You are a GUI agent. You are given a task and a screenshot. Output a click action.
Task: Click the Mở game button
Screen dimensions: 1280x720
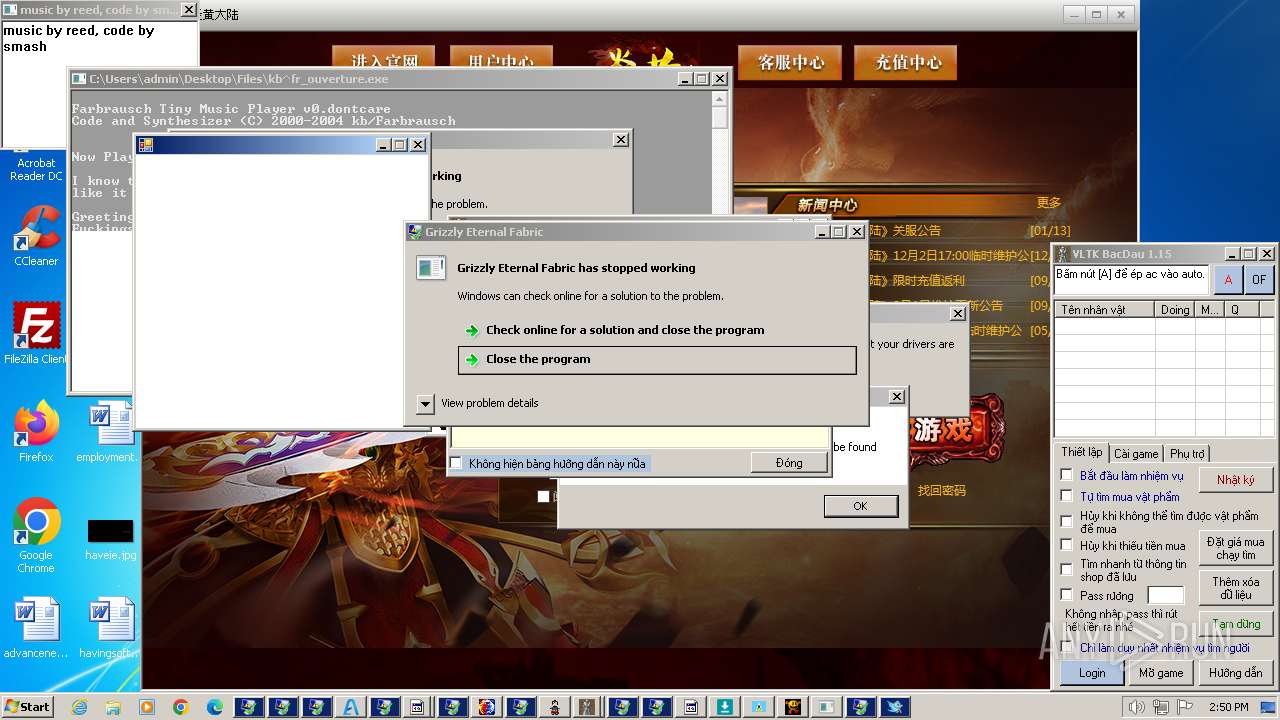point(1161,673)
